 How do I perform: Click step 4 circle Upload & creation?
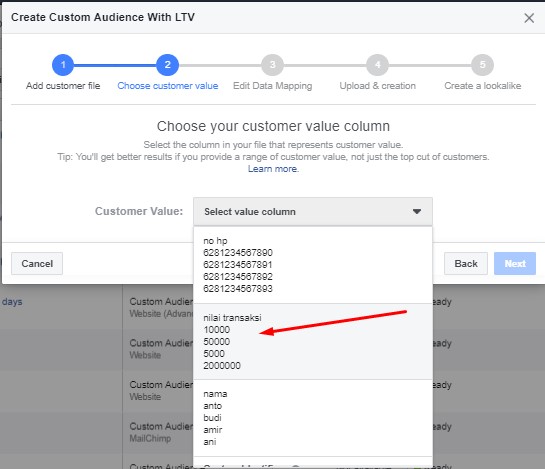(377, 65)
